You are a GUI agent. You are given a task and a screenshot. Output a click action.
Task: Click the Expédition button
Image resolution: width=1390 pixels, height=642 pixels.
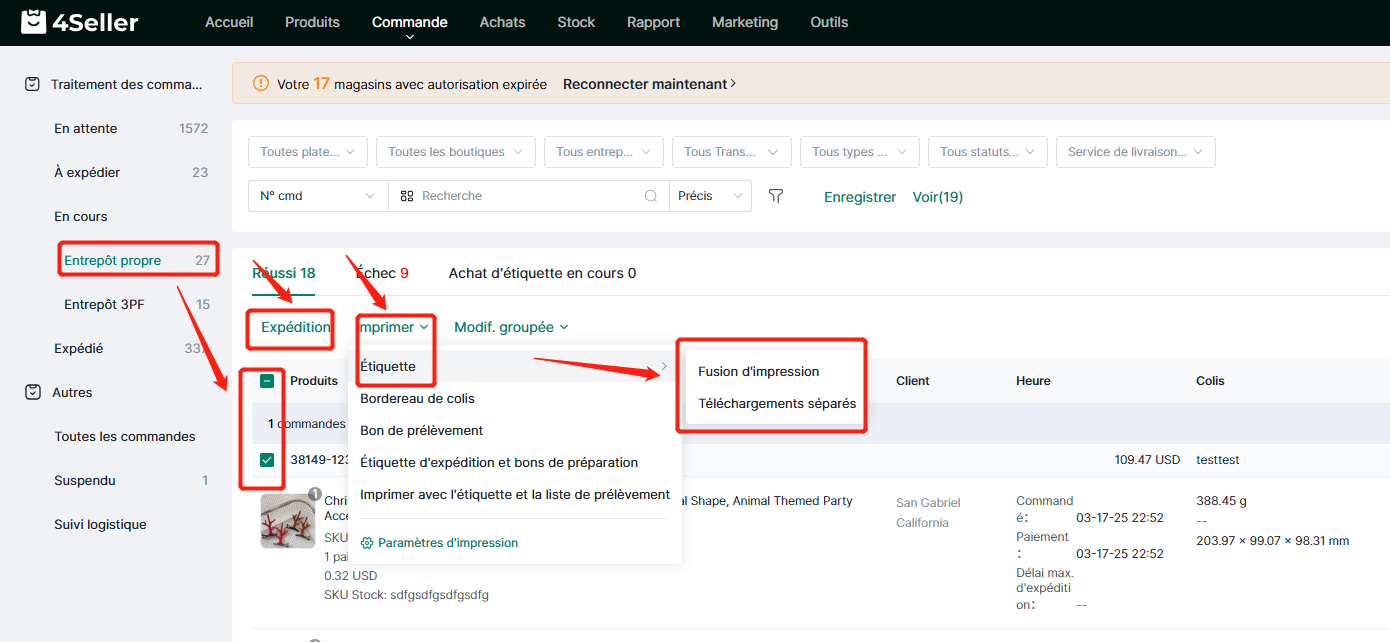coord(296,327)
